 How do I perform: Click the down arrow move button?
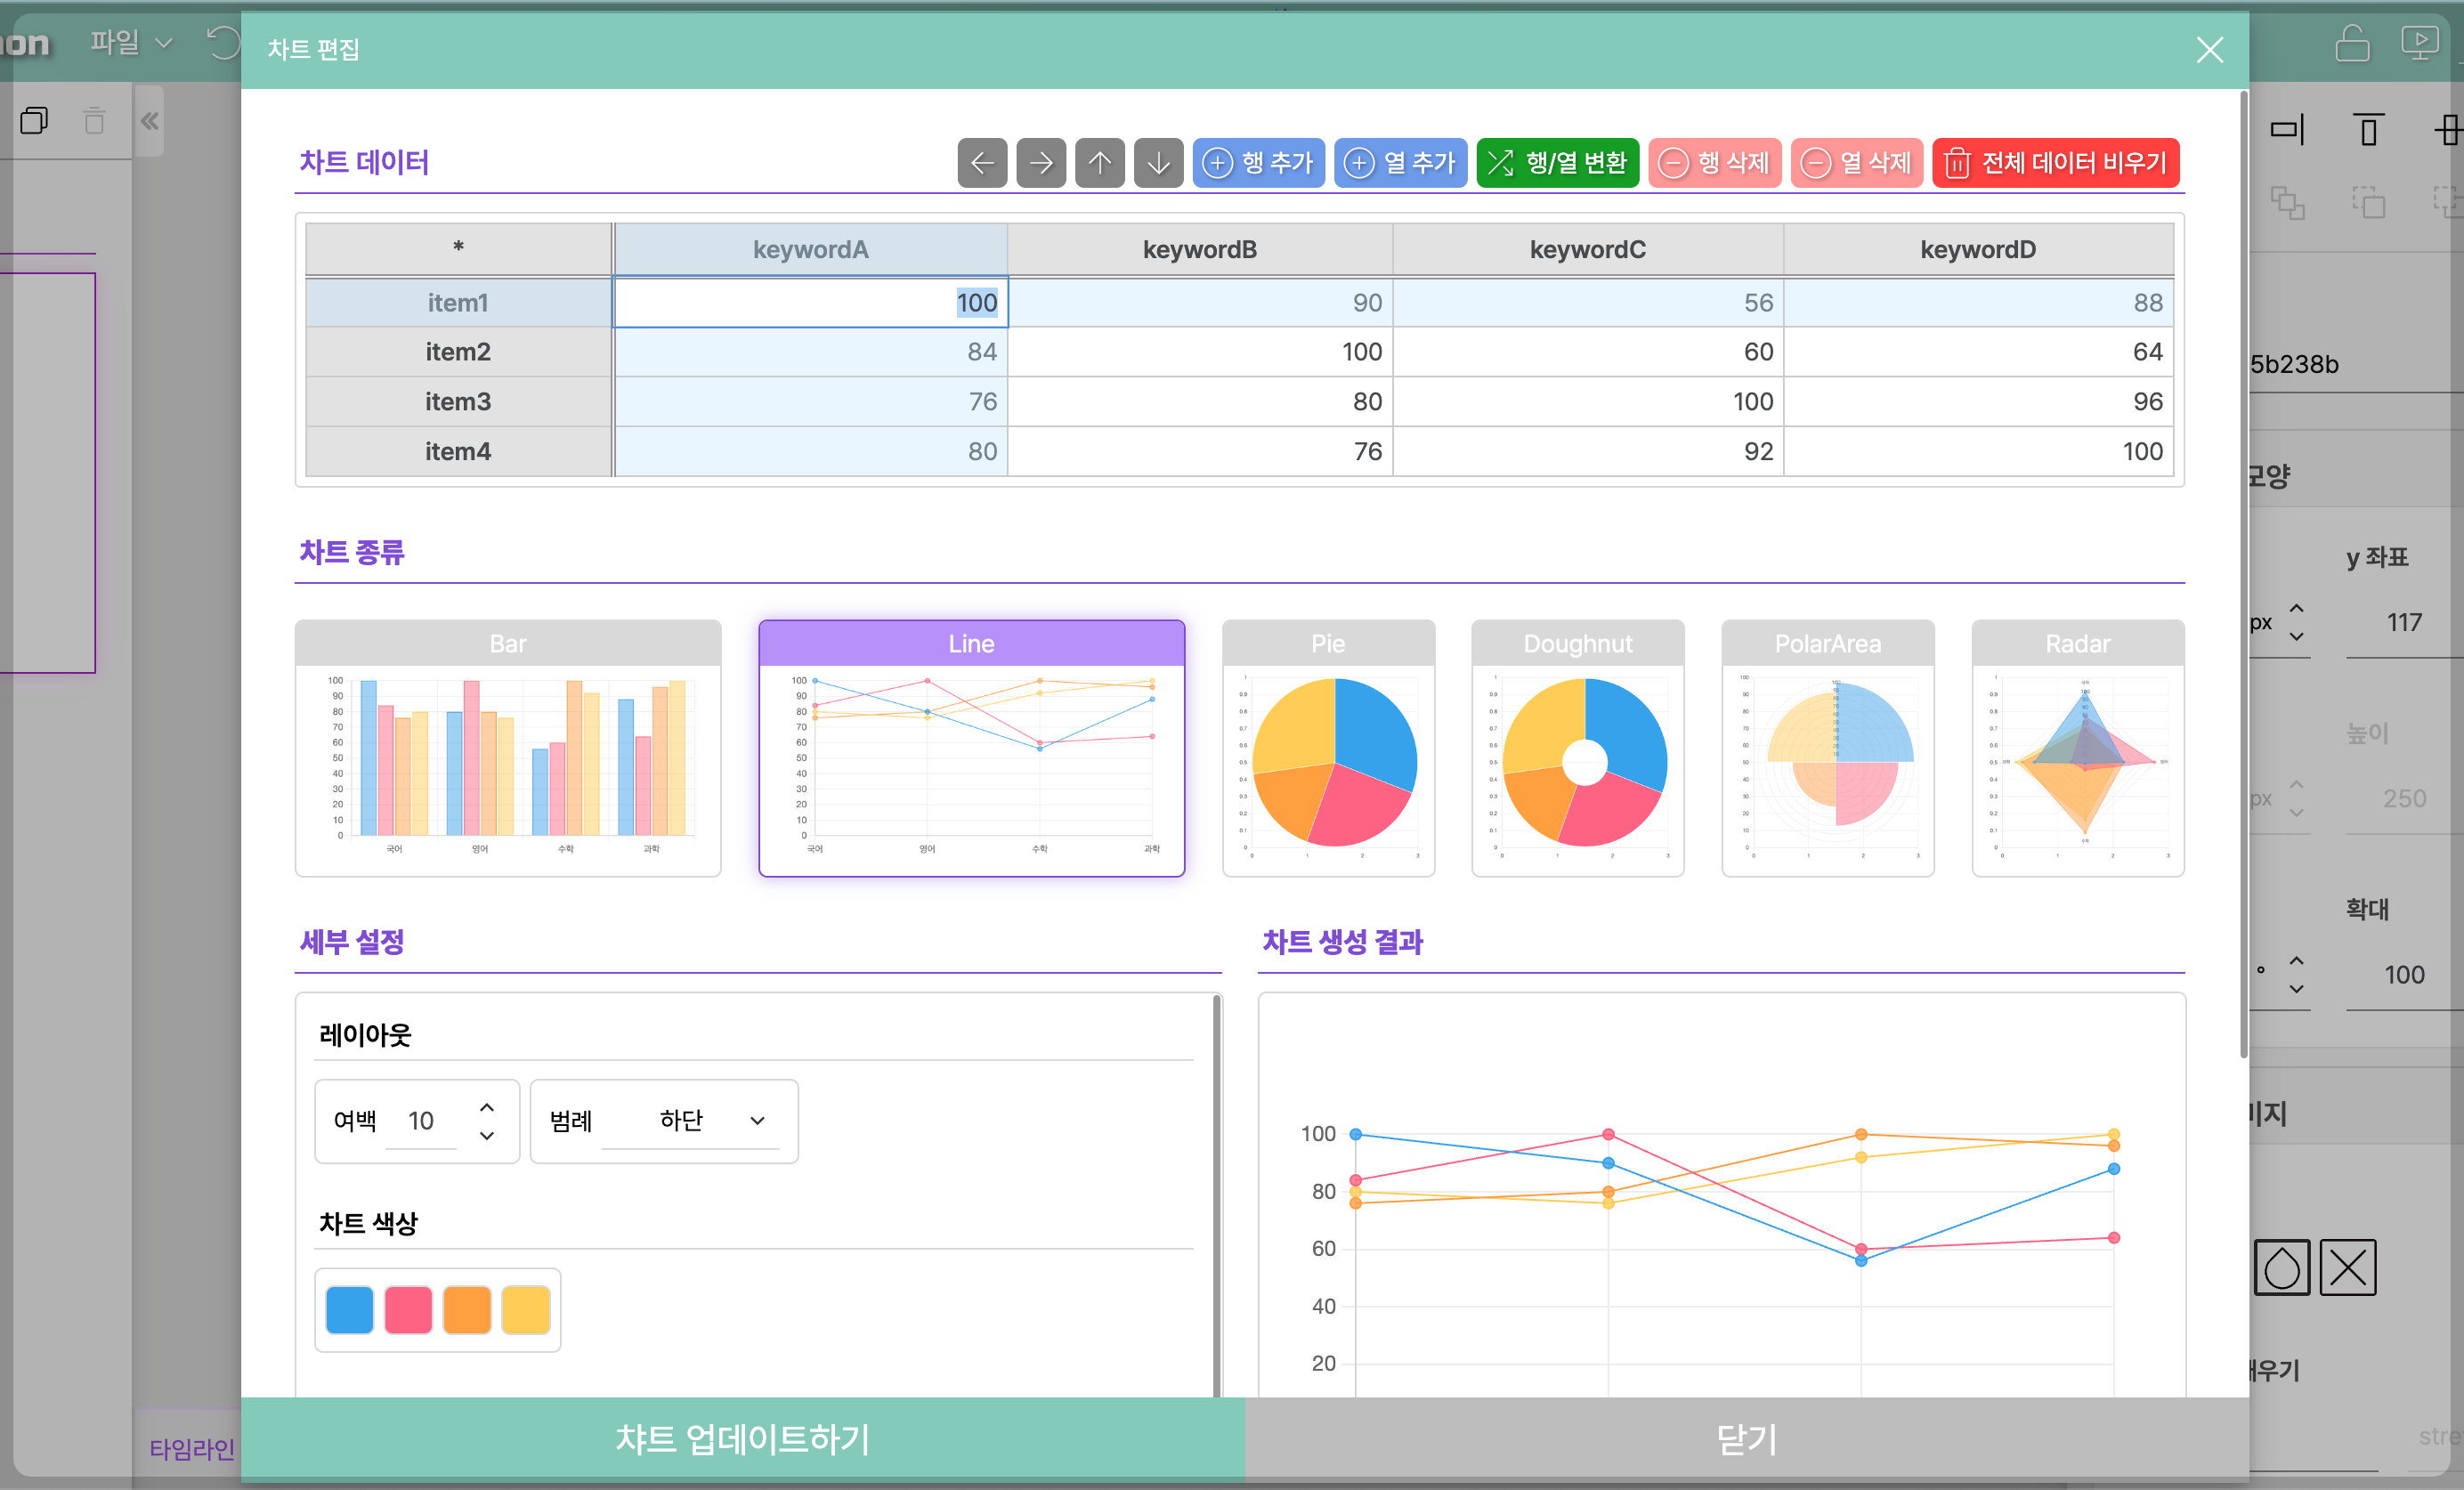pyautogui.click(x=1158, y=162)
